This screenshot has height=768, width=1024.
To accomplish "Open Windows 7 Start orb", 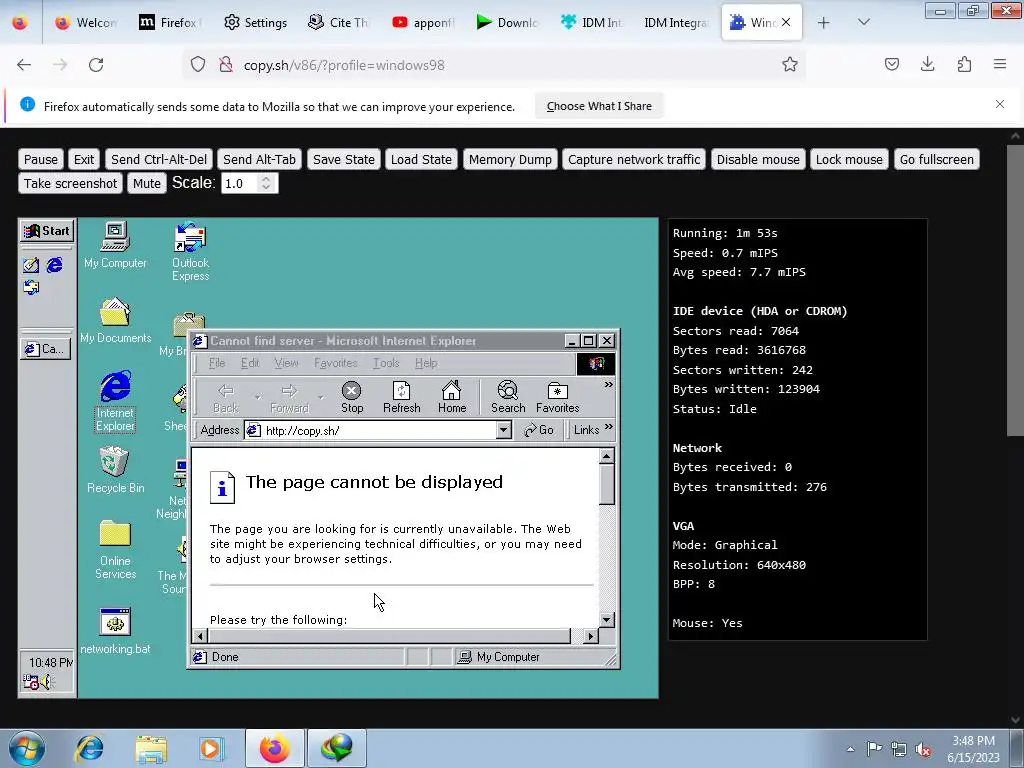I will click(x=27, y=748).
